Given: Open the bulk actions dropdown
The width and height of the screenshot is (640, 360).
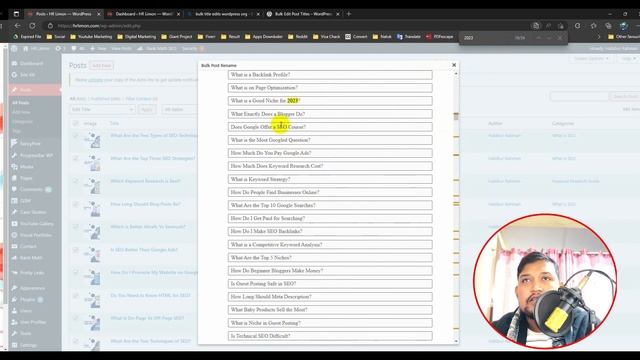Looking at the screenshot, I should tap(102, 109).
